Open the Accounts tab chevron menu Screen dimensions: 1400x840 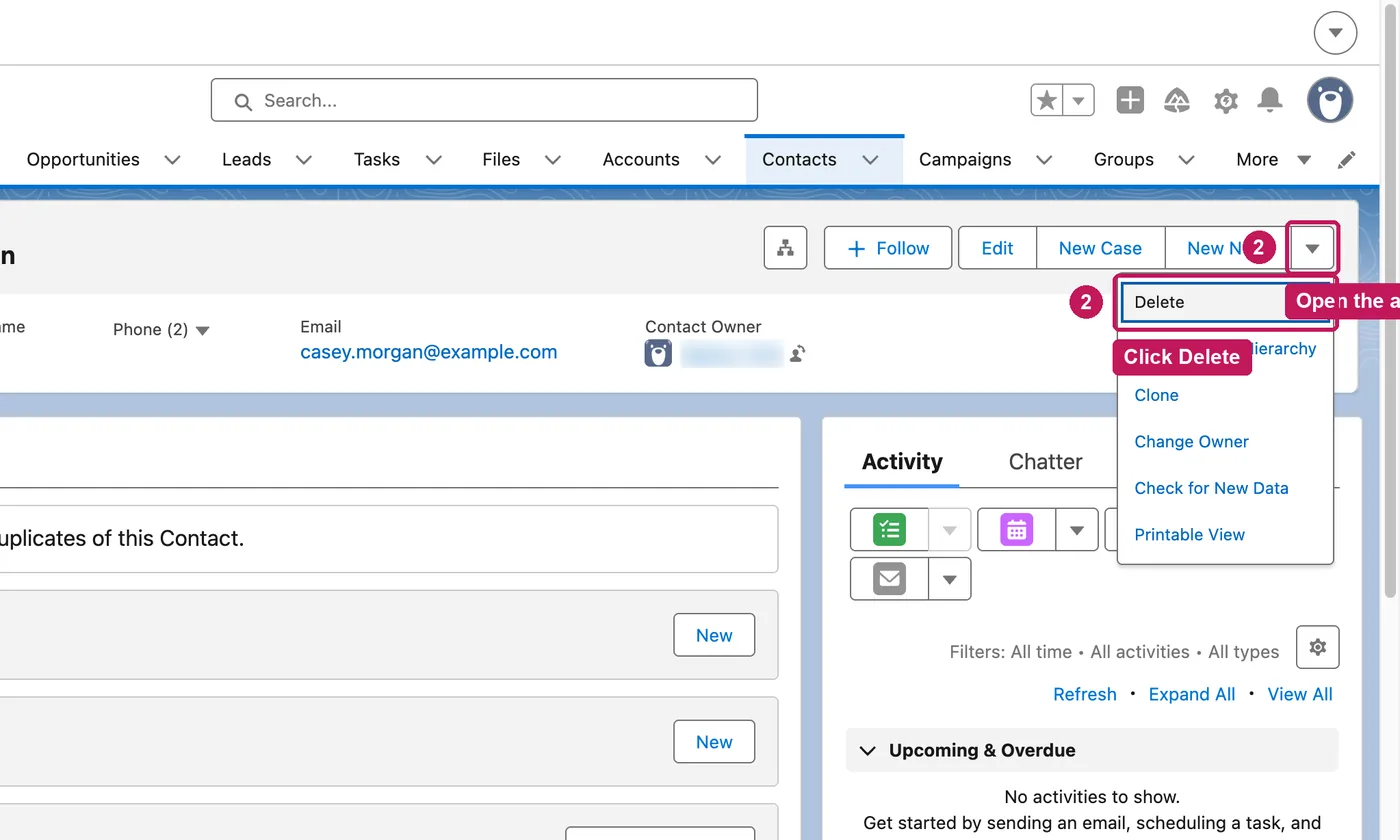pos(713,160)
